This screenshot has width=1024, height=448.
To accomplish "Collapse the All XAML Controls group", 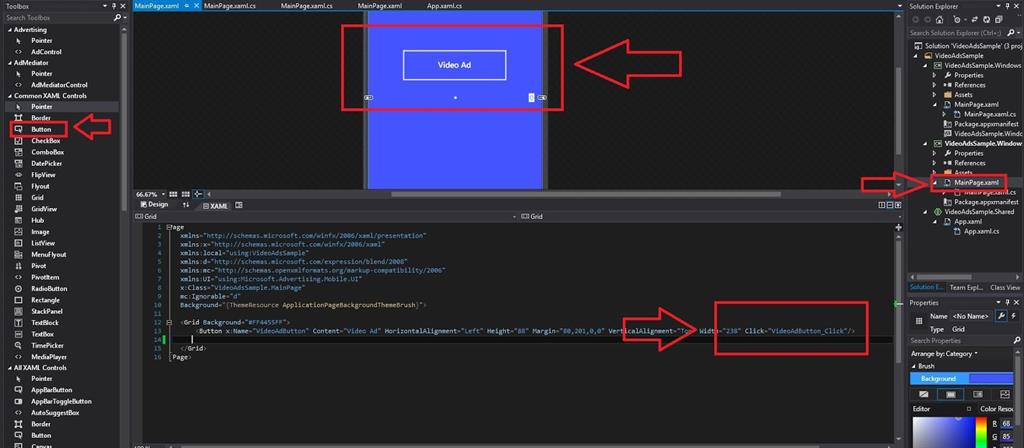I will coord(9,368).
